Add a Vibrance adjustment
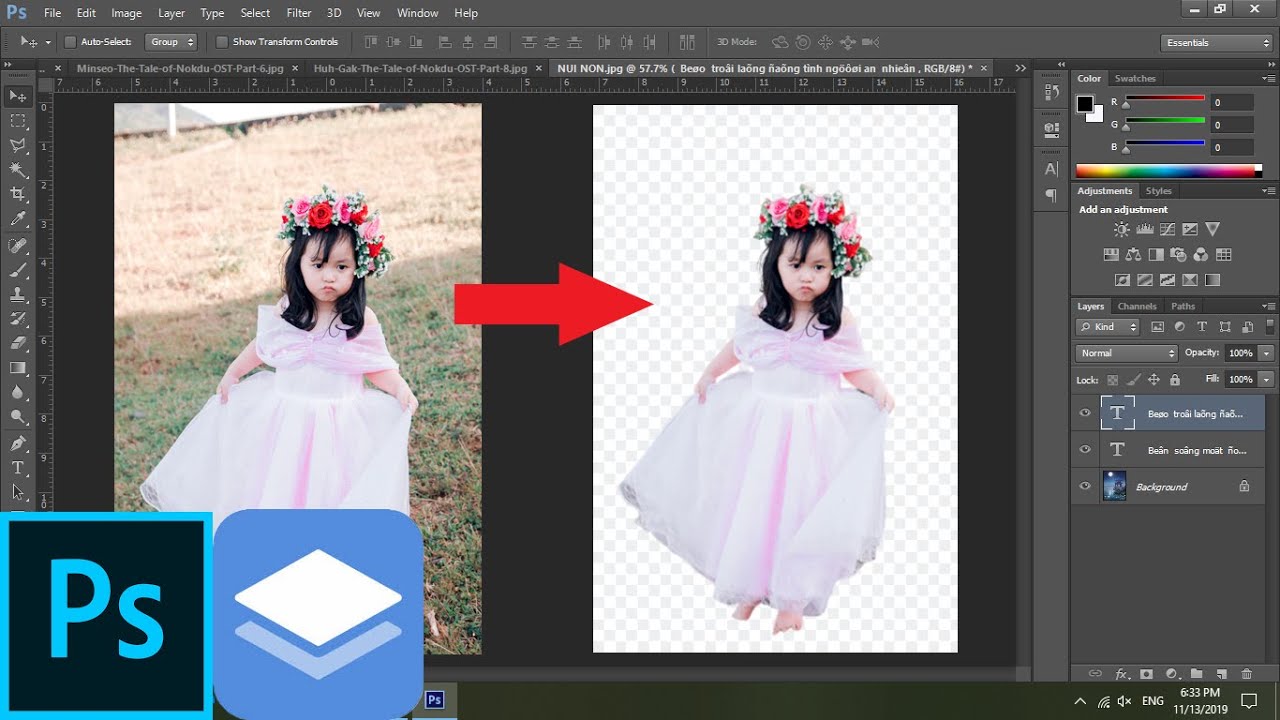The image size is (1280, 720). (x=1213, y=229)
